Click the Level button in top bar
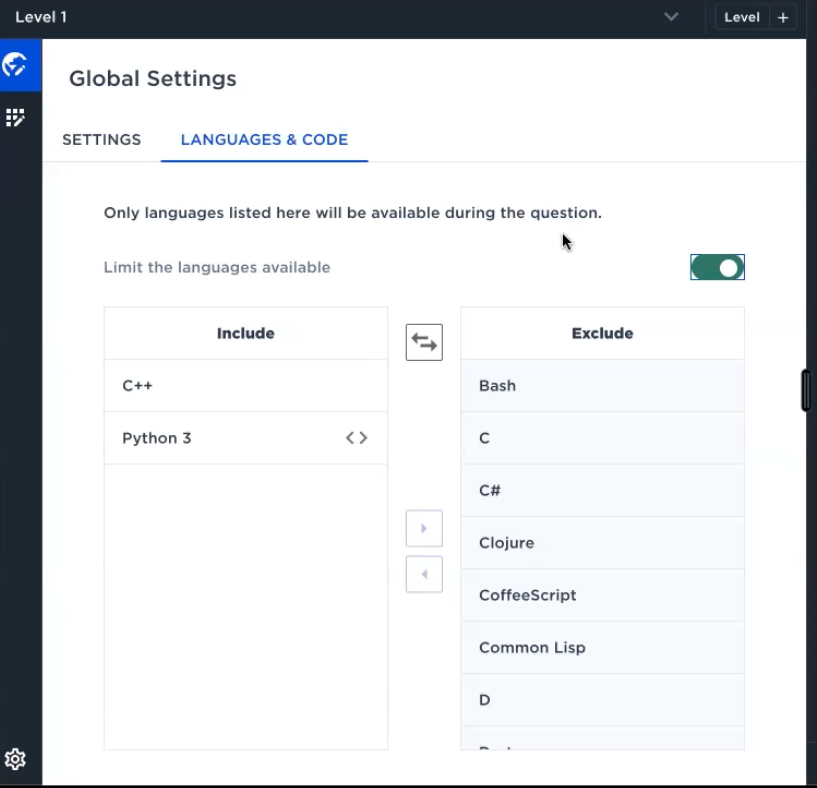The height and width of the screenshot is (788, 817). tap(741, 17)
